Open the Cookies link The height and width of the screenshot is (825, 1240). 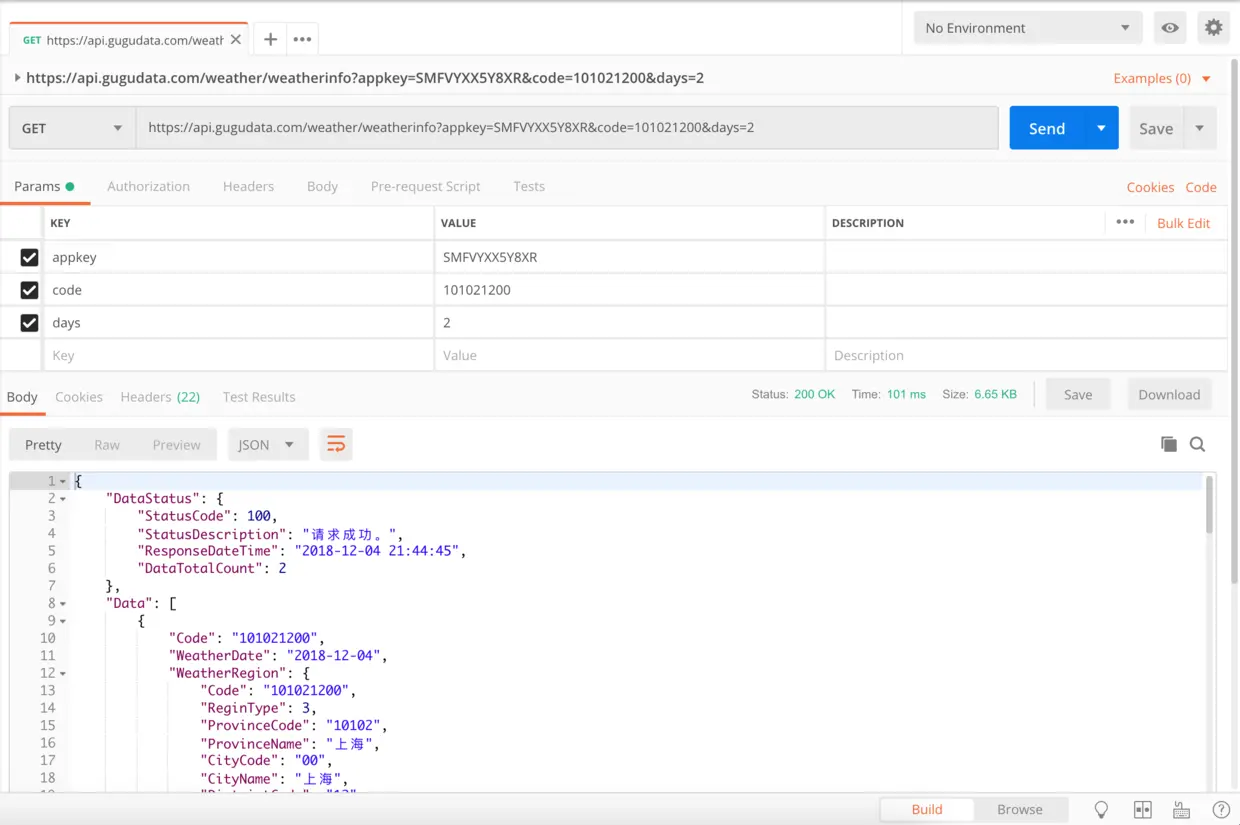(1150, 187)
